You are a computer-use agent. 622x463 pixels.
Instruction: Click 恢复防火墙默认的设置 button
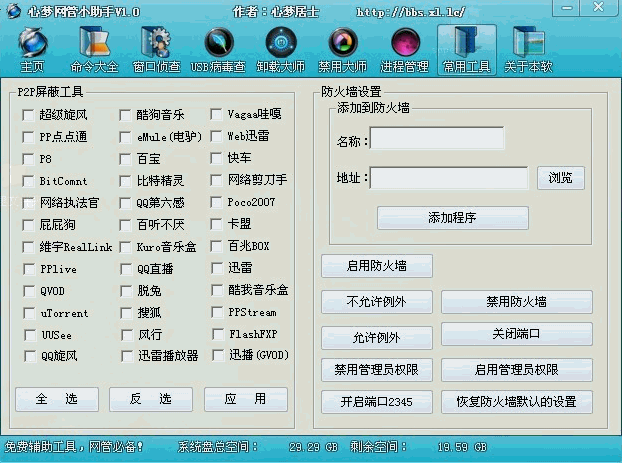point(517,402)
